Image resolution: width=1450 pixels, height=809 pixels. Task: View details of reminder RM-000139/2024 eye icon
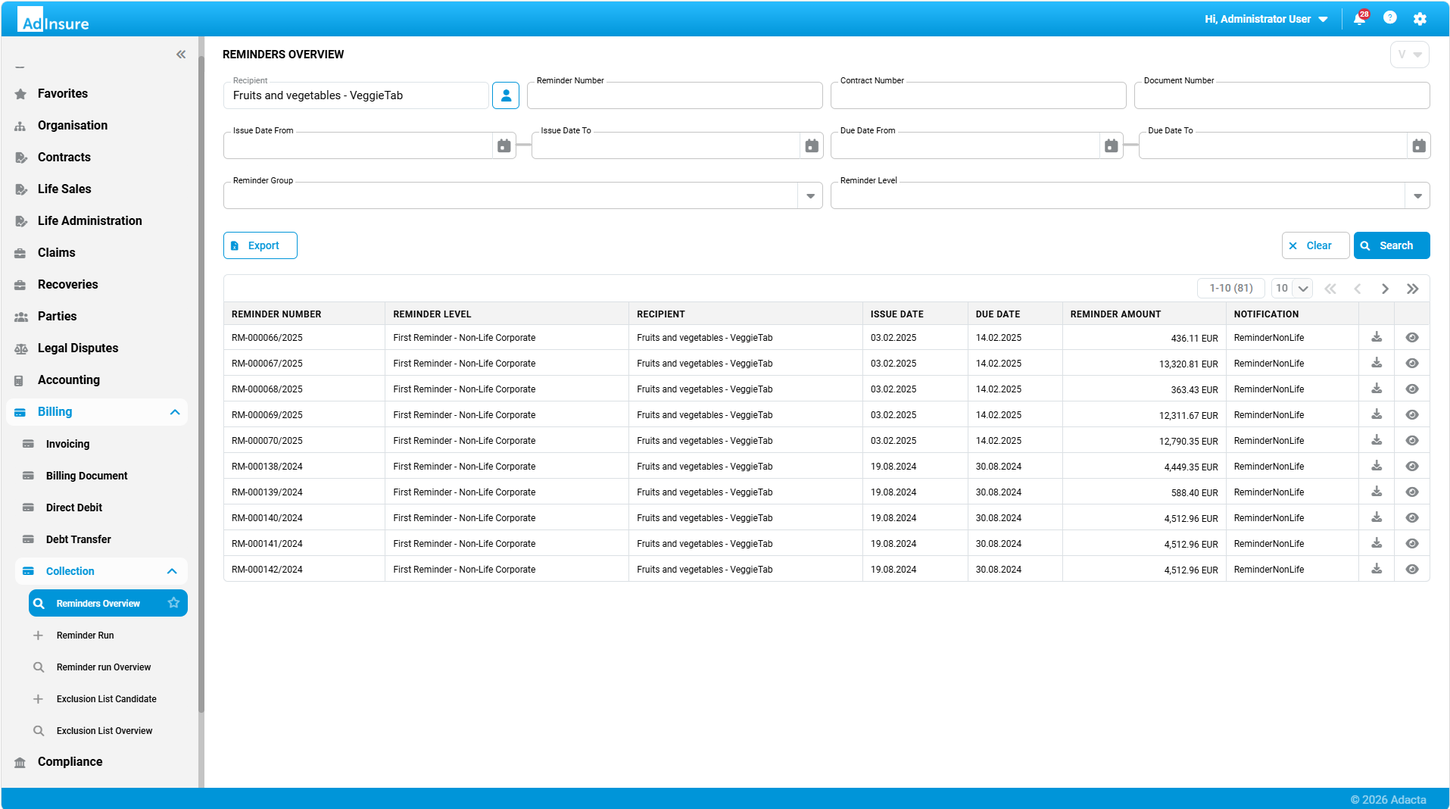1412,492
